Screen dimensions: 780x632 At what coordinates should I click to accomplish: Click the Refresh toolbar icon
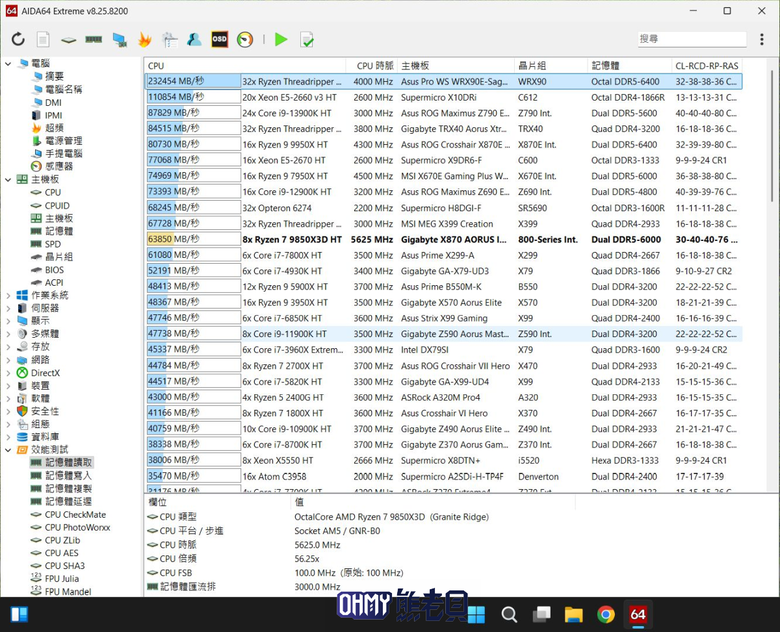point(18,39)
